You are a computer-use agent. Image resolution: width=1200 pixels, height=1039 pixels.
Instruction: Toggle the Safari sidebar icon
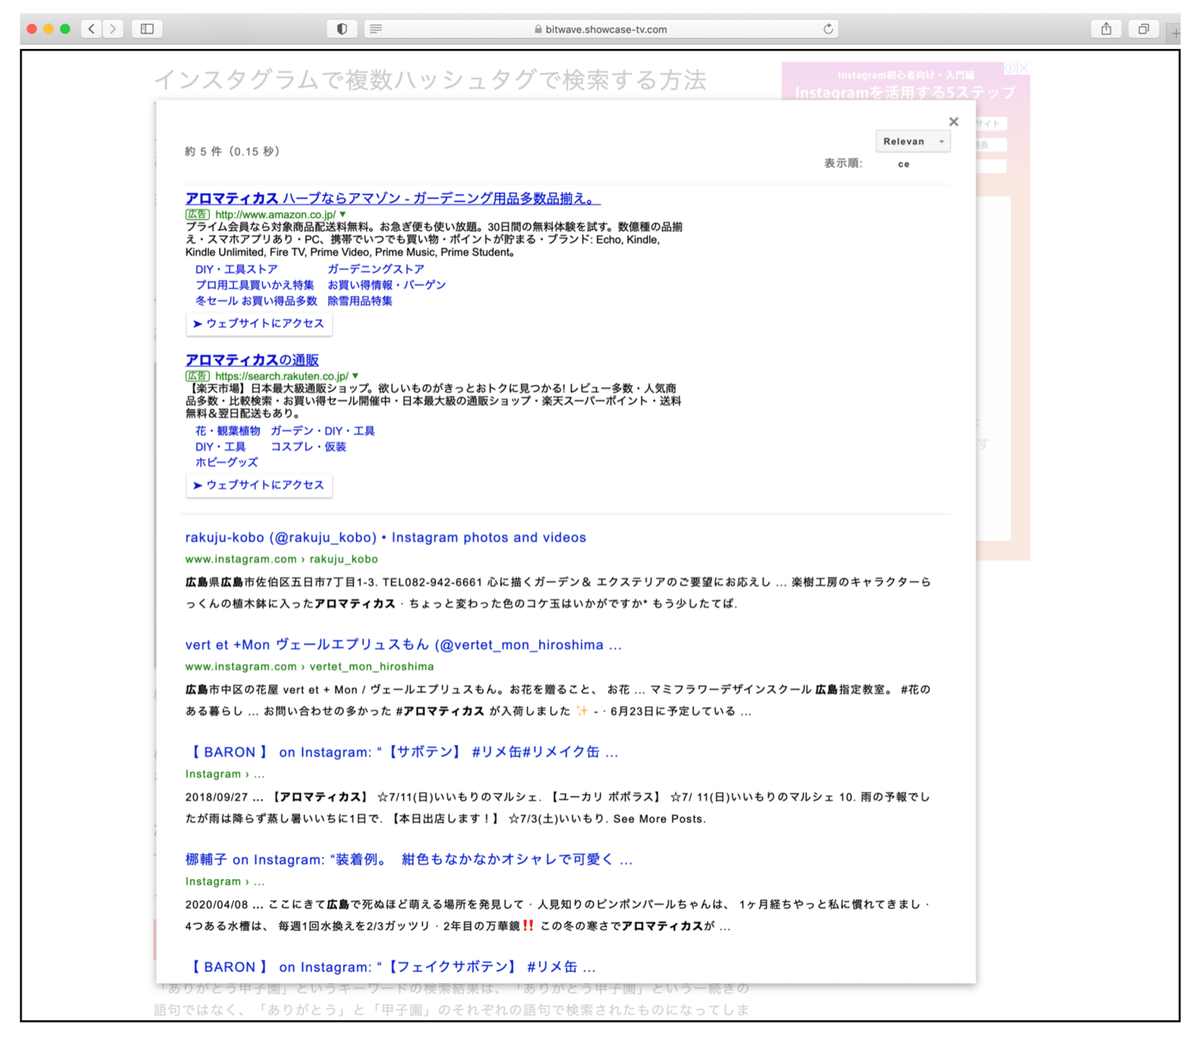coord(146,28)
